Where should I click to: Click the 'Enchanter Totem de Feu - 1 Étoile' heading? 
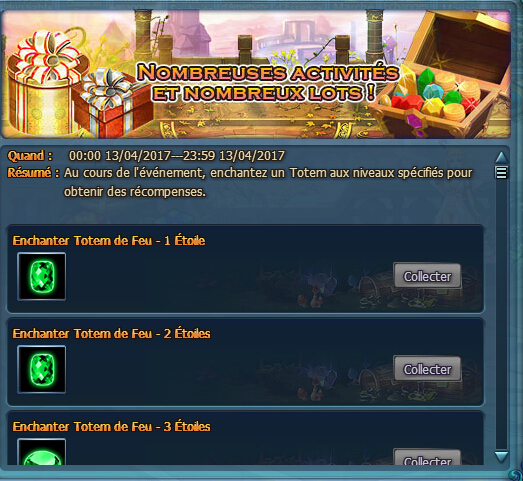pyautogui.click(x=109, y=240)
